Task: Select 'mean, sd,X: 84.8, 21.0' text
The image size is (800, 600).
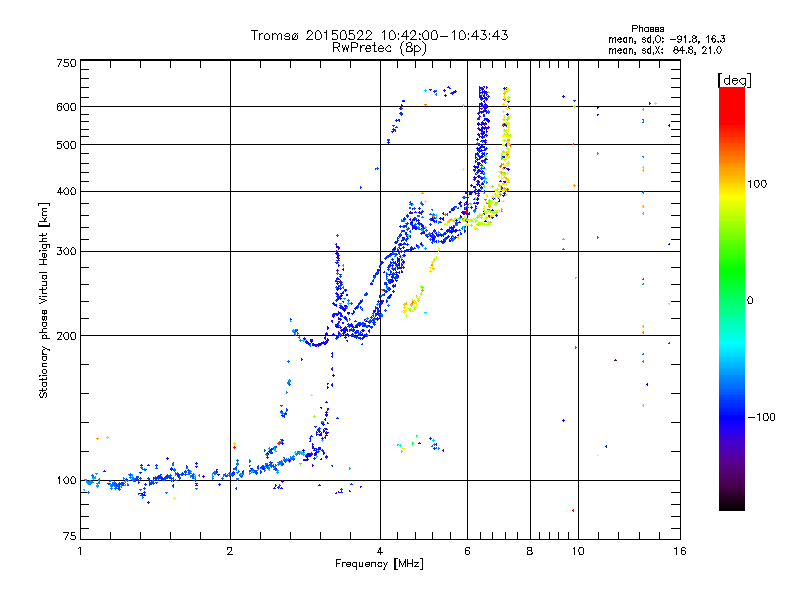Action: point(665,50)
